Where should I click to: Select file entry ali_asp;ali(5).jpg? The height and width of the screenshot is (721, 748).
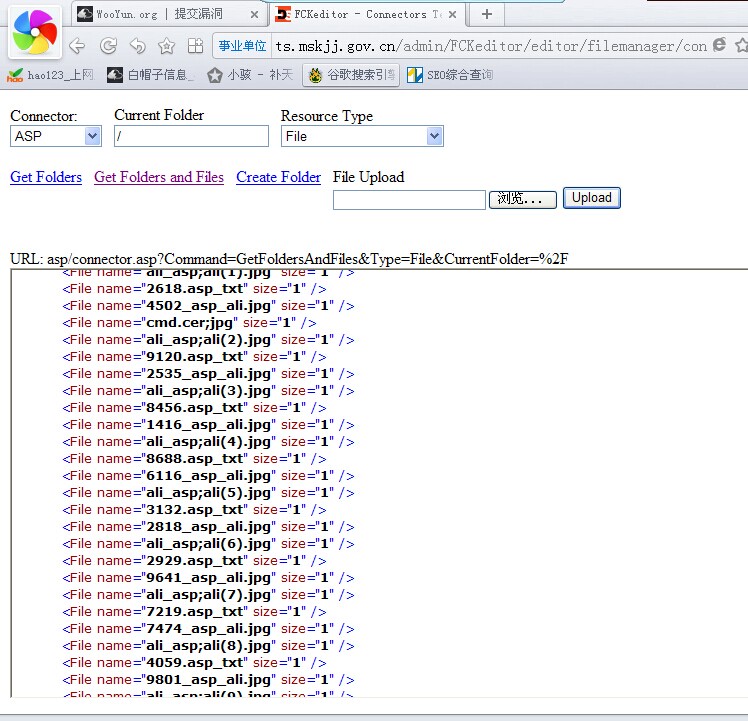(208, 493)
